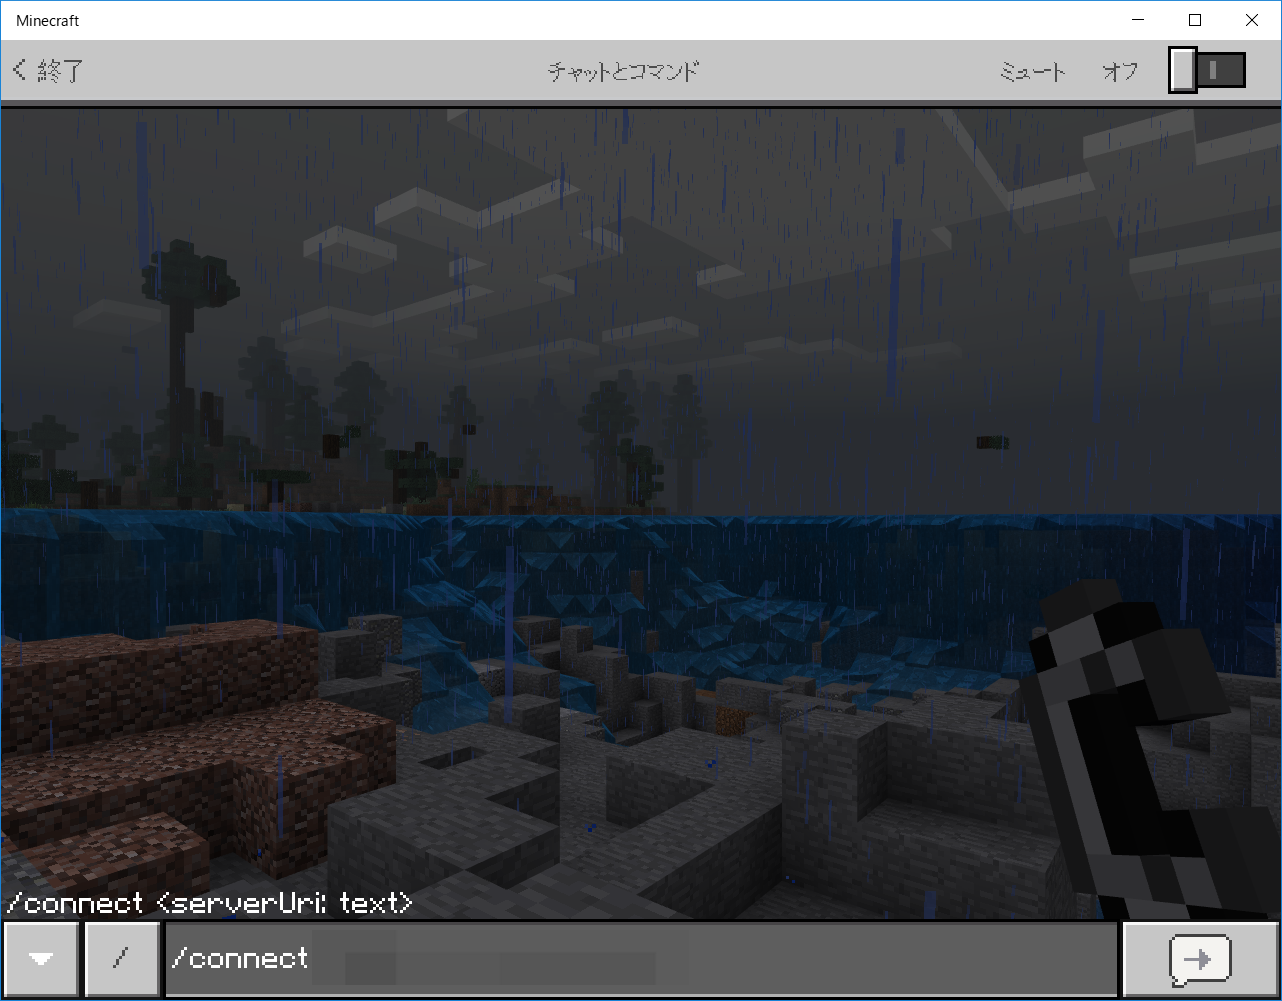Minimize the Minecraft window
1282x1001 pixels.
(1139, 20)
